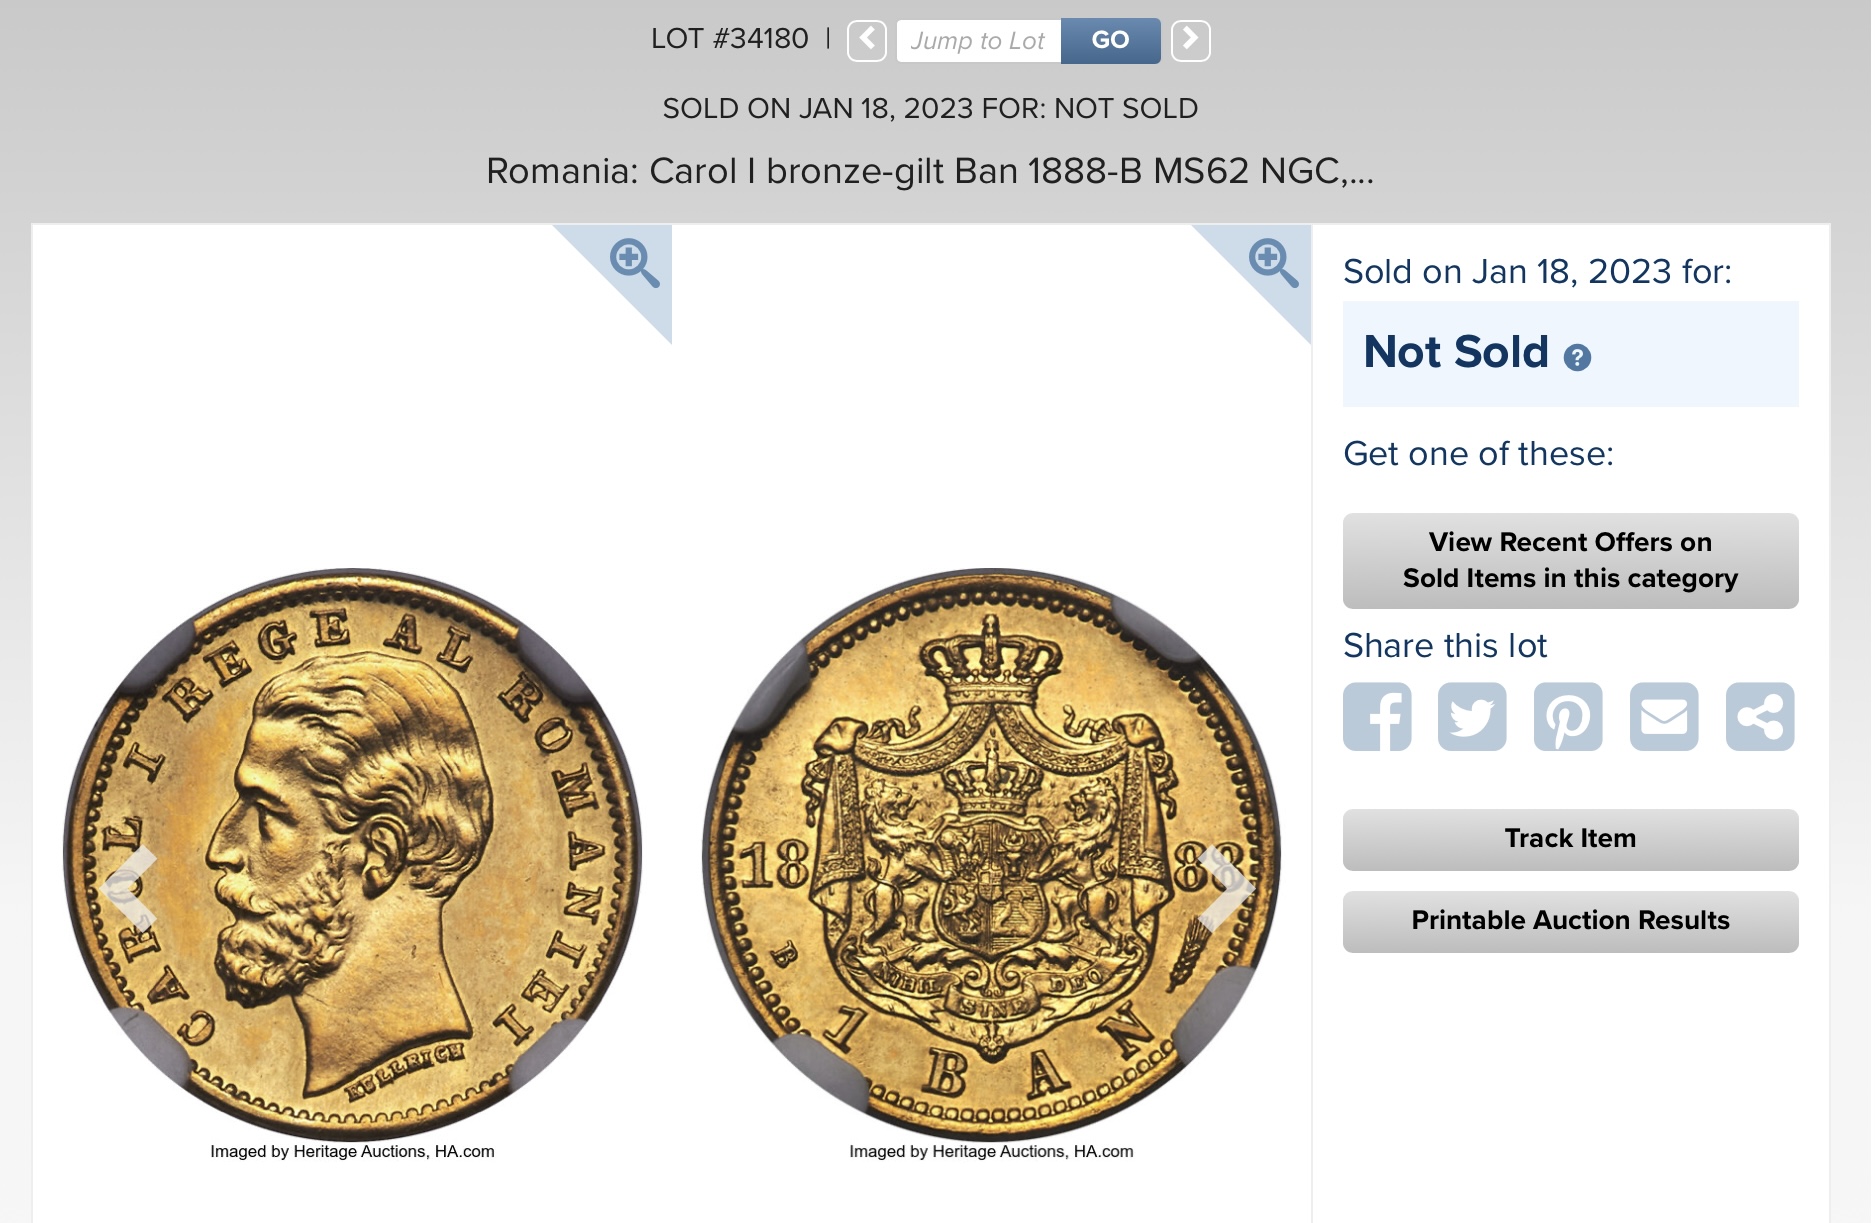The image size is (1875, 1223).
Task: Zoom the obverse coin image magnifier
Action: 634,263
